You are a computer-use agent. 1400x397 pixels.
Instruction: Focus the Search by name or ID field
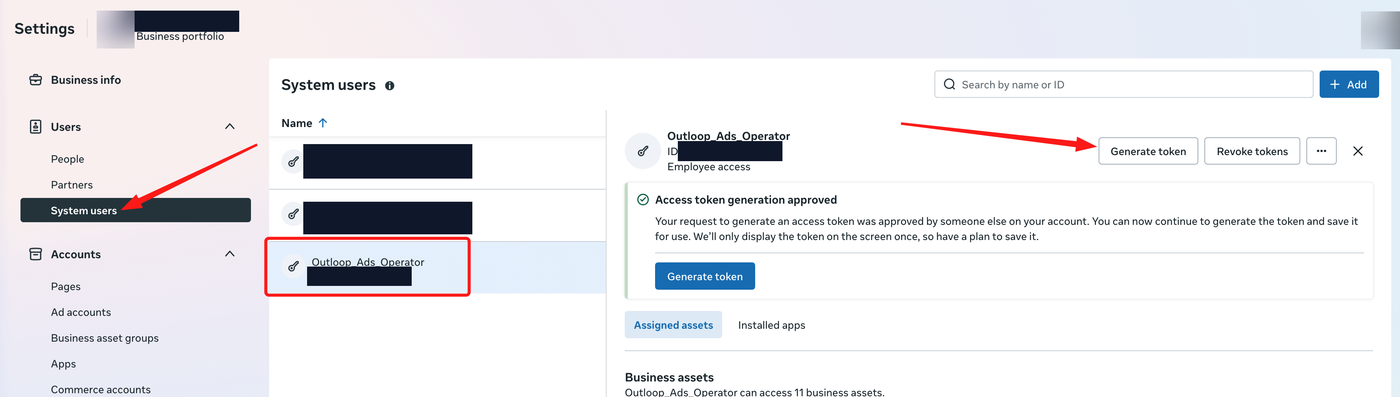point(1124,84)
